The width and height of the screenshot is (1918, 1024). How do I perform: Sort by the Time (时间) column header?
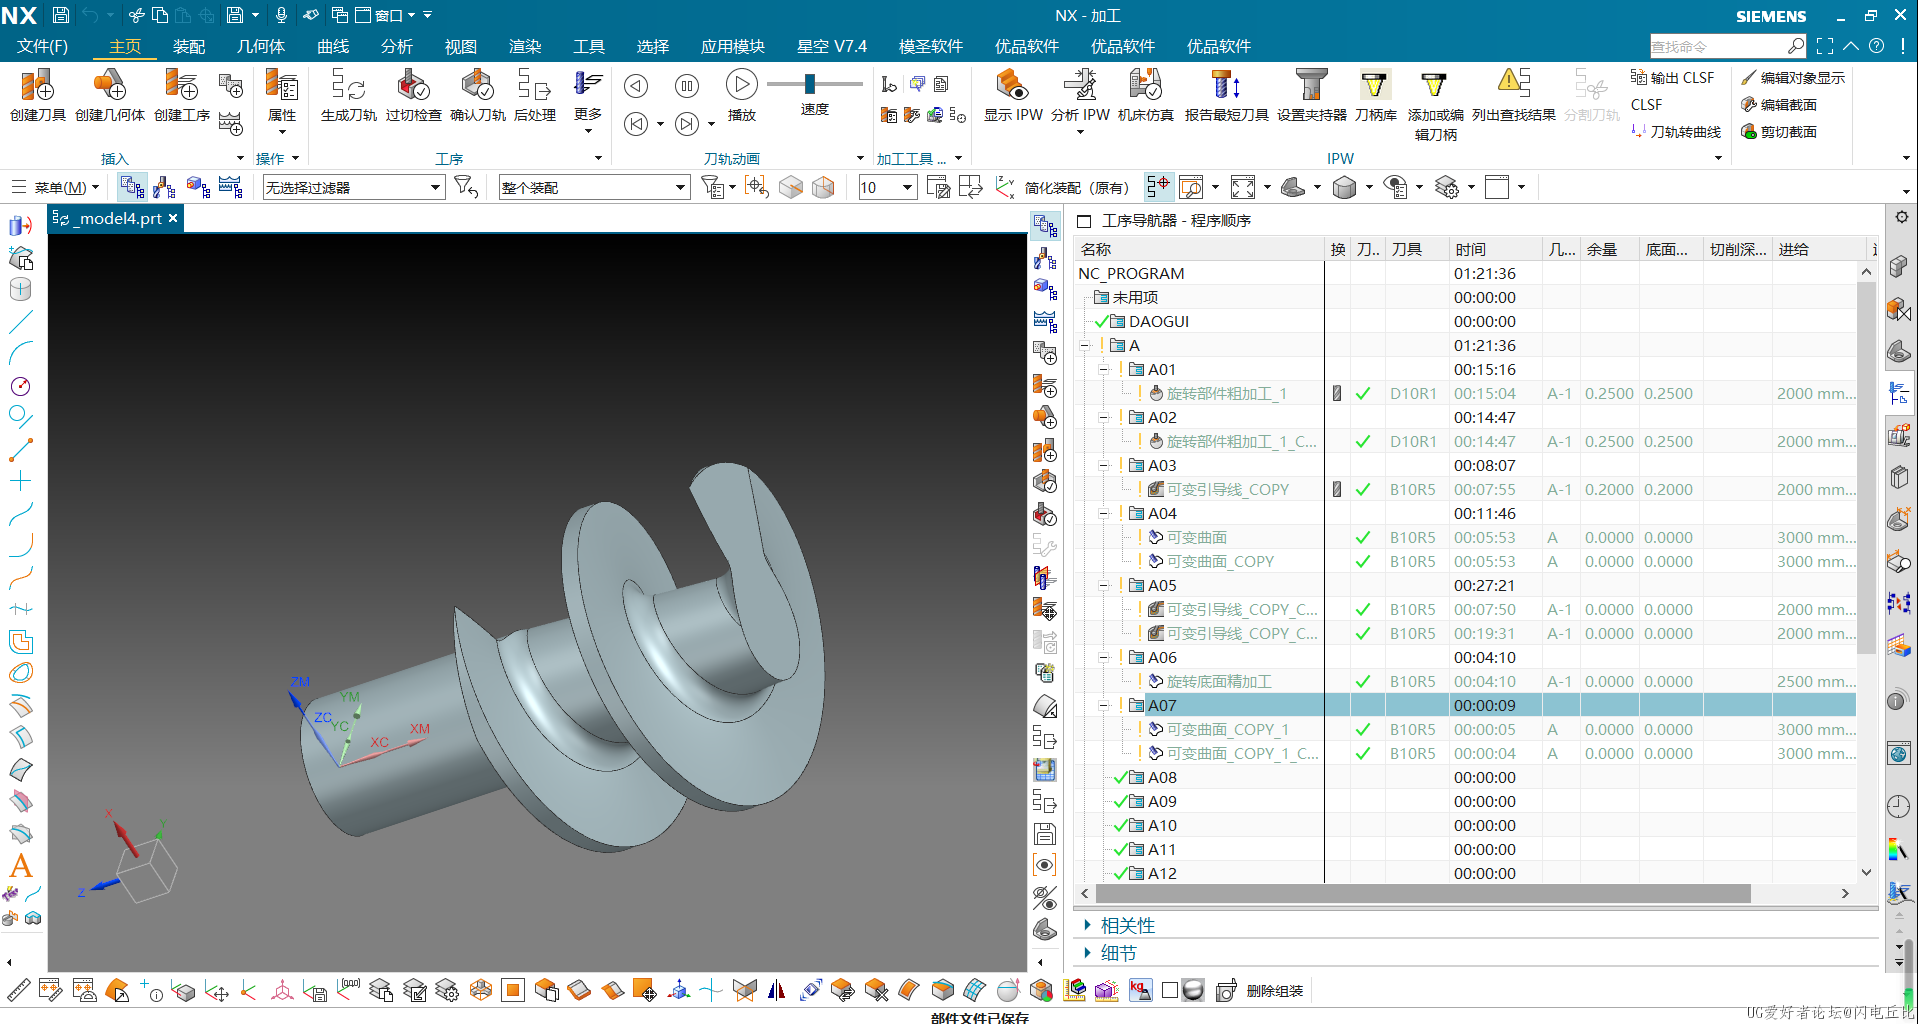(x=1470, y=249)
